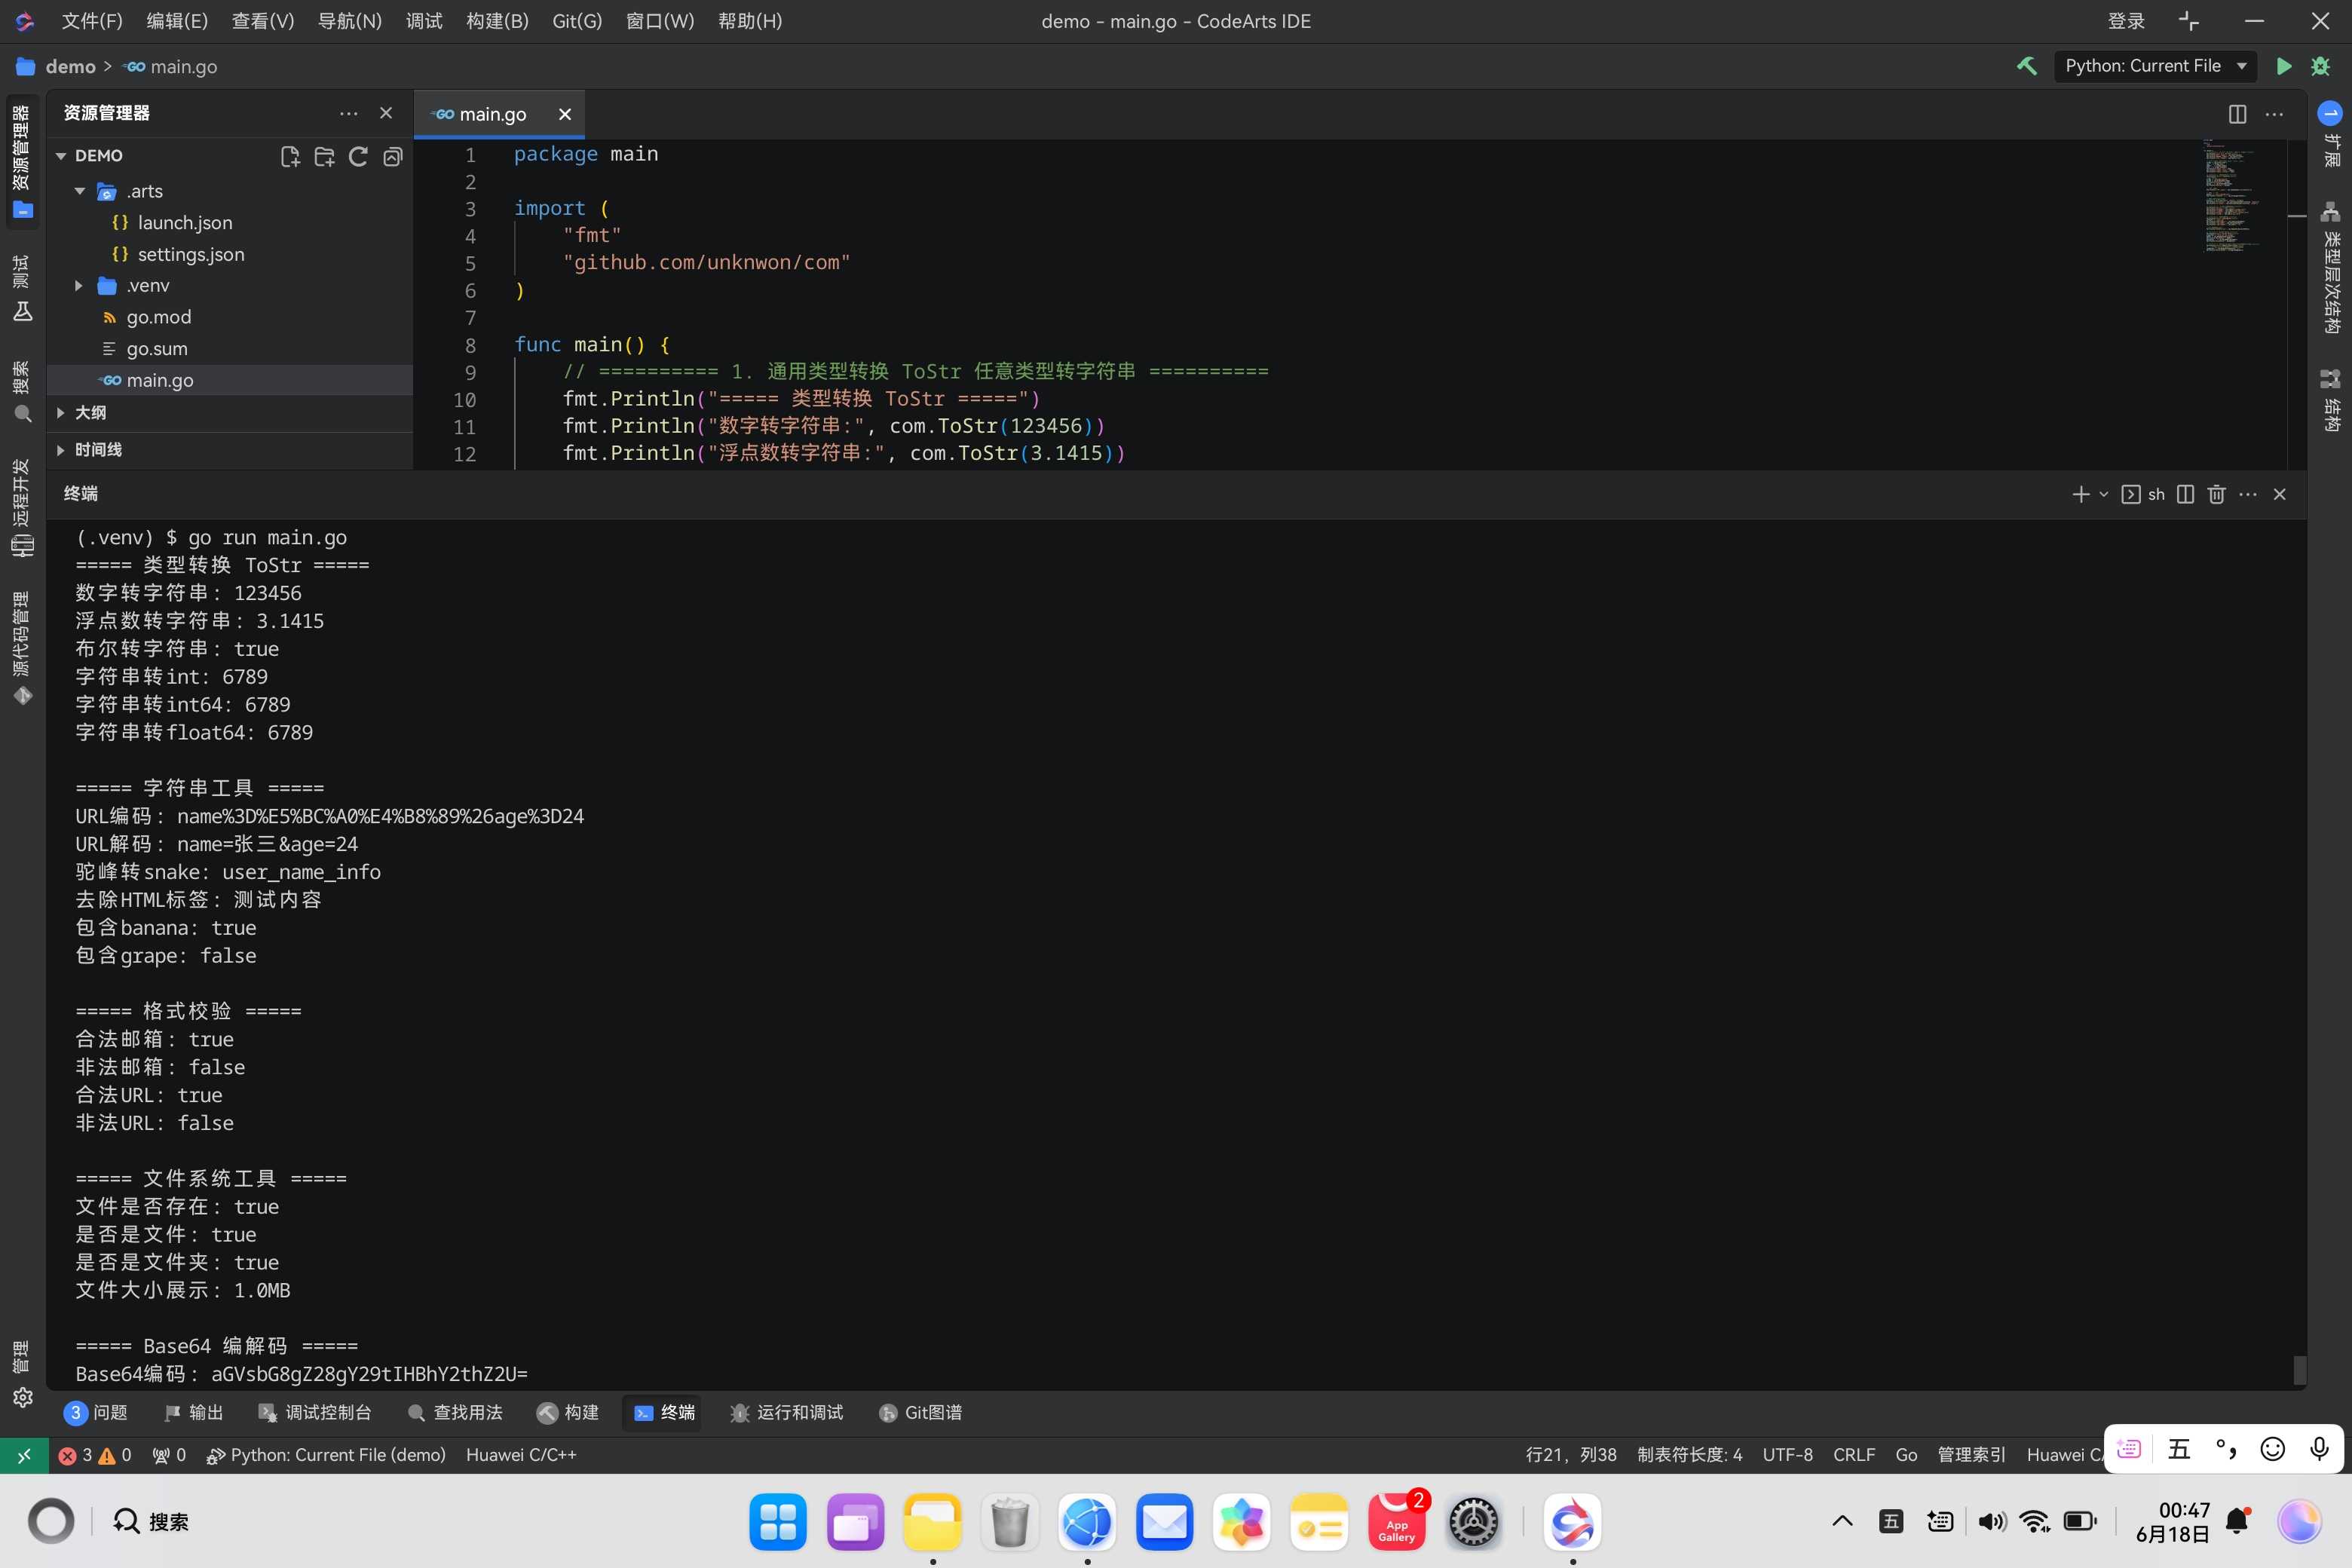The height and width of the screenshot is (1568, 2352).
Task: Collapse the DEMO root folder
Action: pos(61,156)
